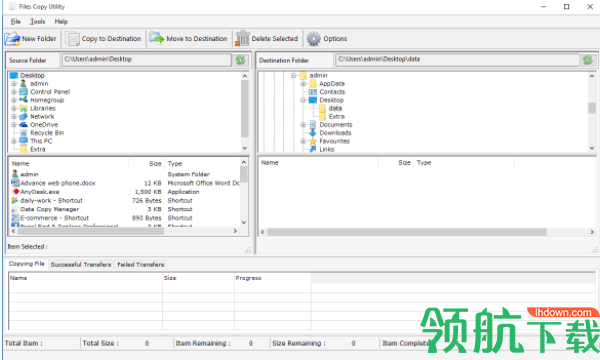600x360 pixels.
Task: Select the data folder in destination tree
Action: tap(335, 108)
